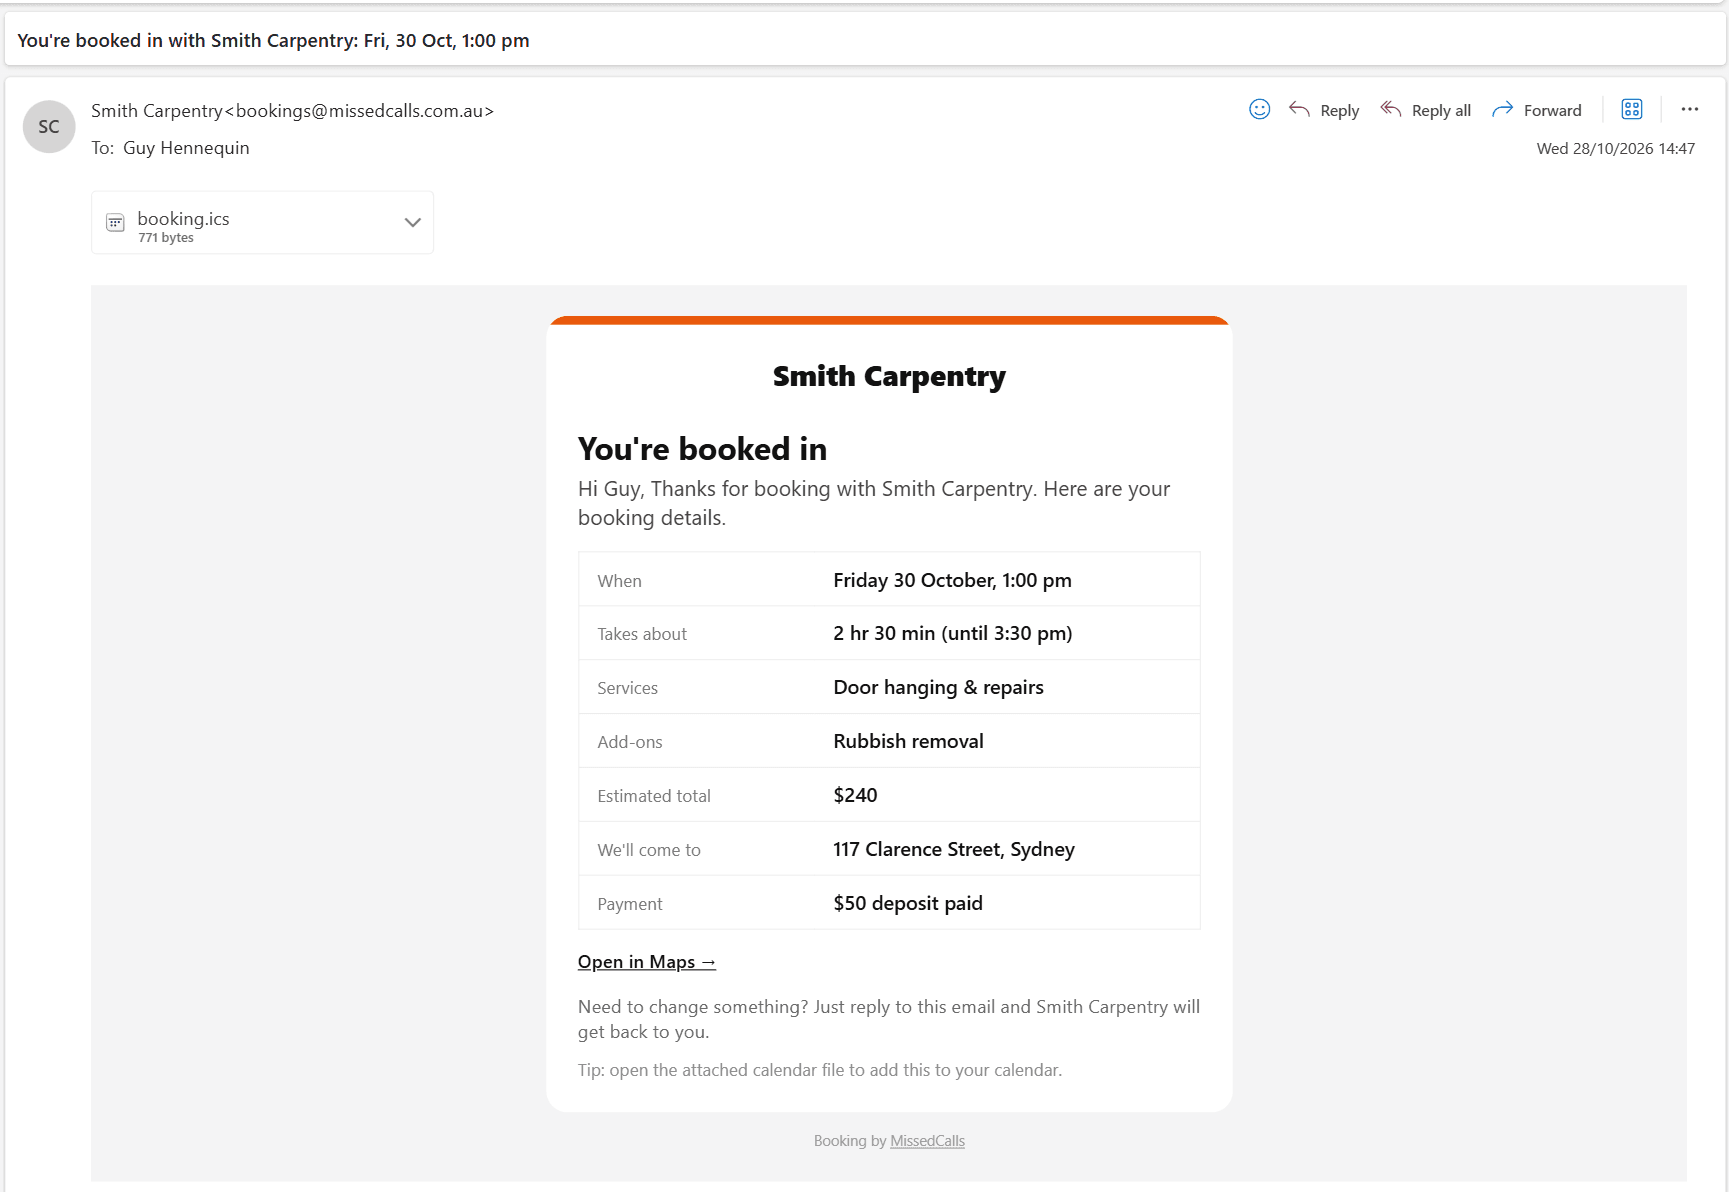
Task: Click the Reply arrow icon
Action: coord(1299,109)
